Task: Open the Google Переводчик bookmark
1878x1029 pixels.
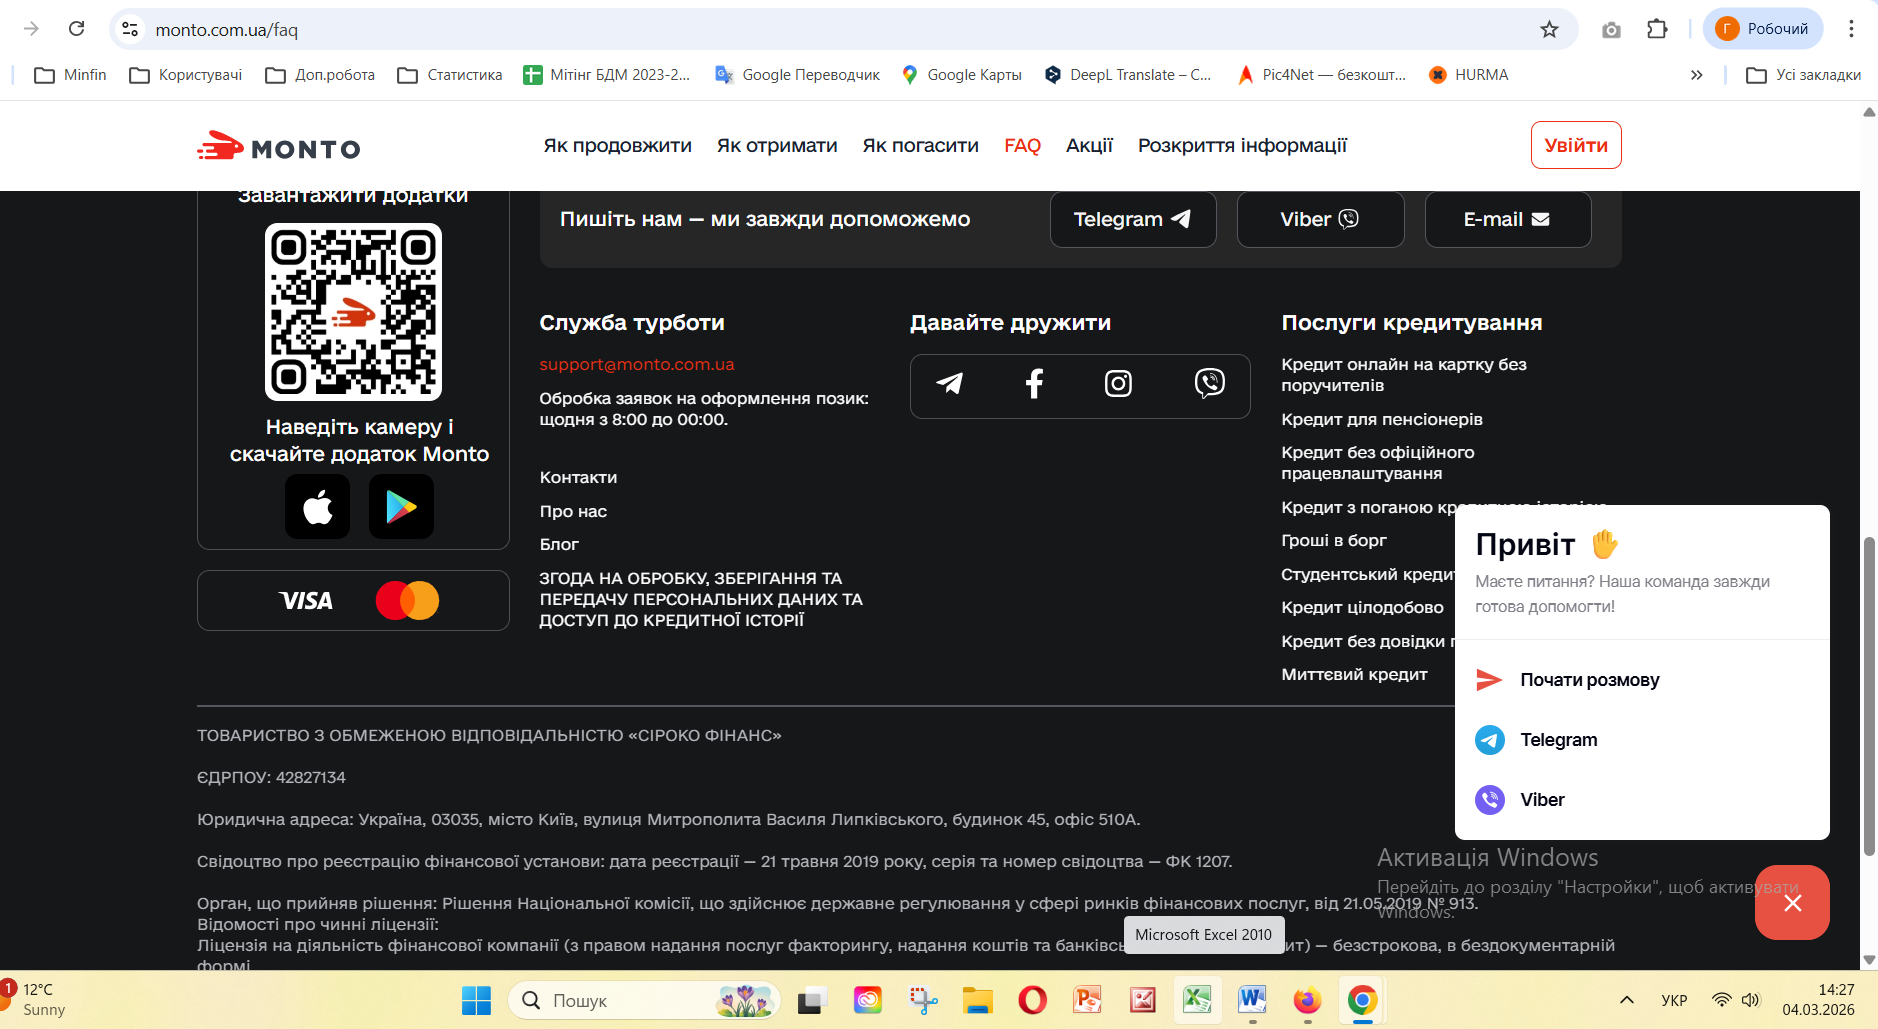Action: [798, 75]
